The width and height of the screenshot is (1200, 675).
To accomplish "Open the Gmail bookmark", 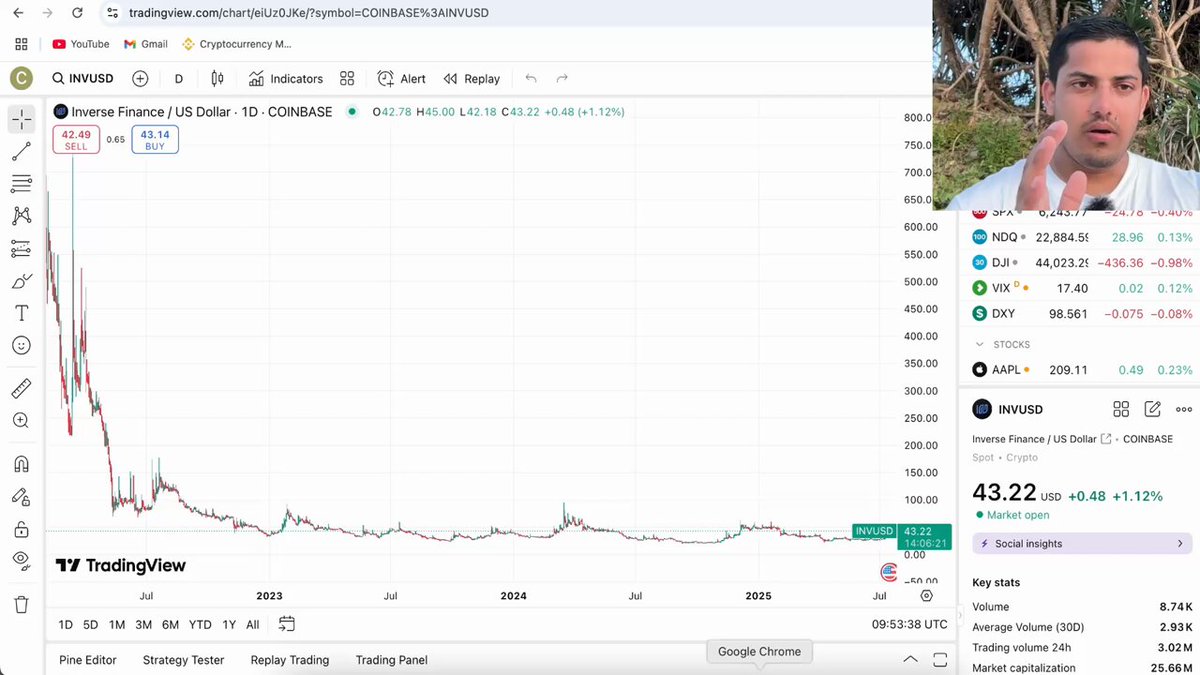I will 146,44.
